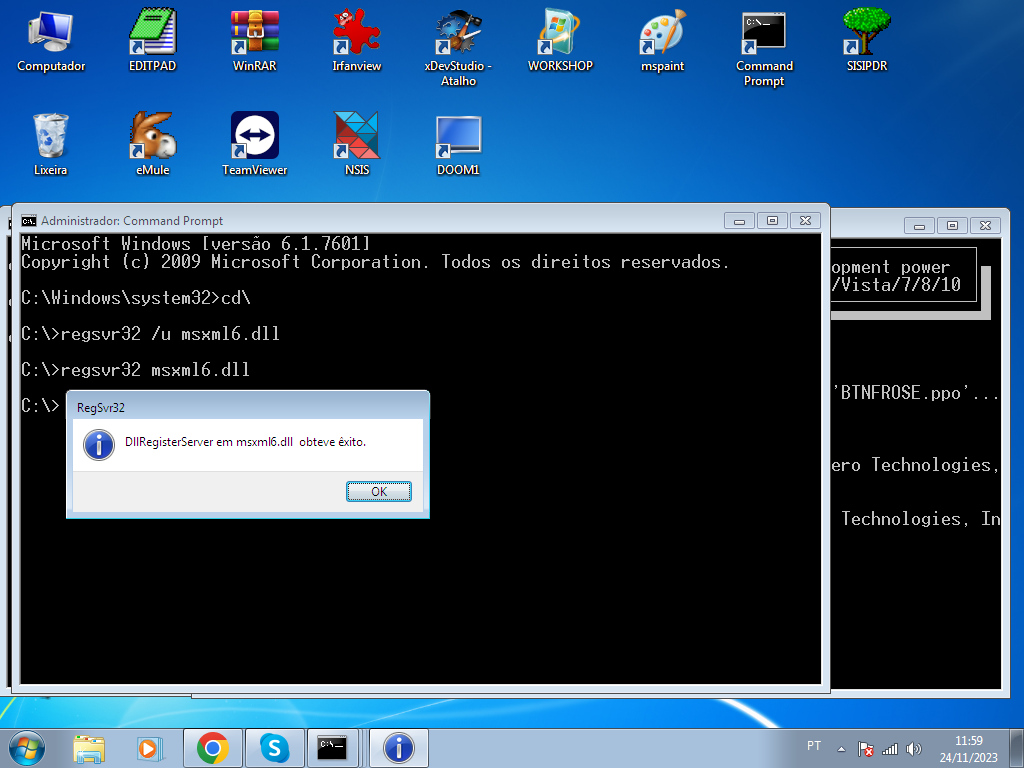Select the SISIPDR tree icon

(x=867, y=40)
